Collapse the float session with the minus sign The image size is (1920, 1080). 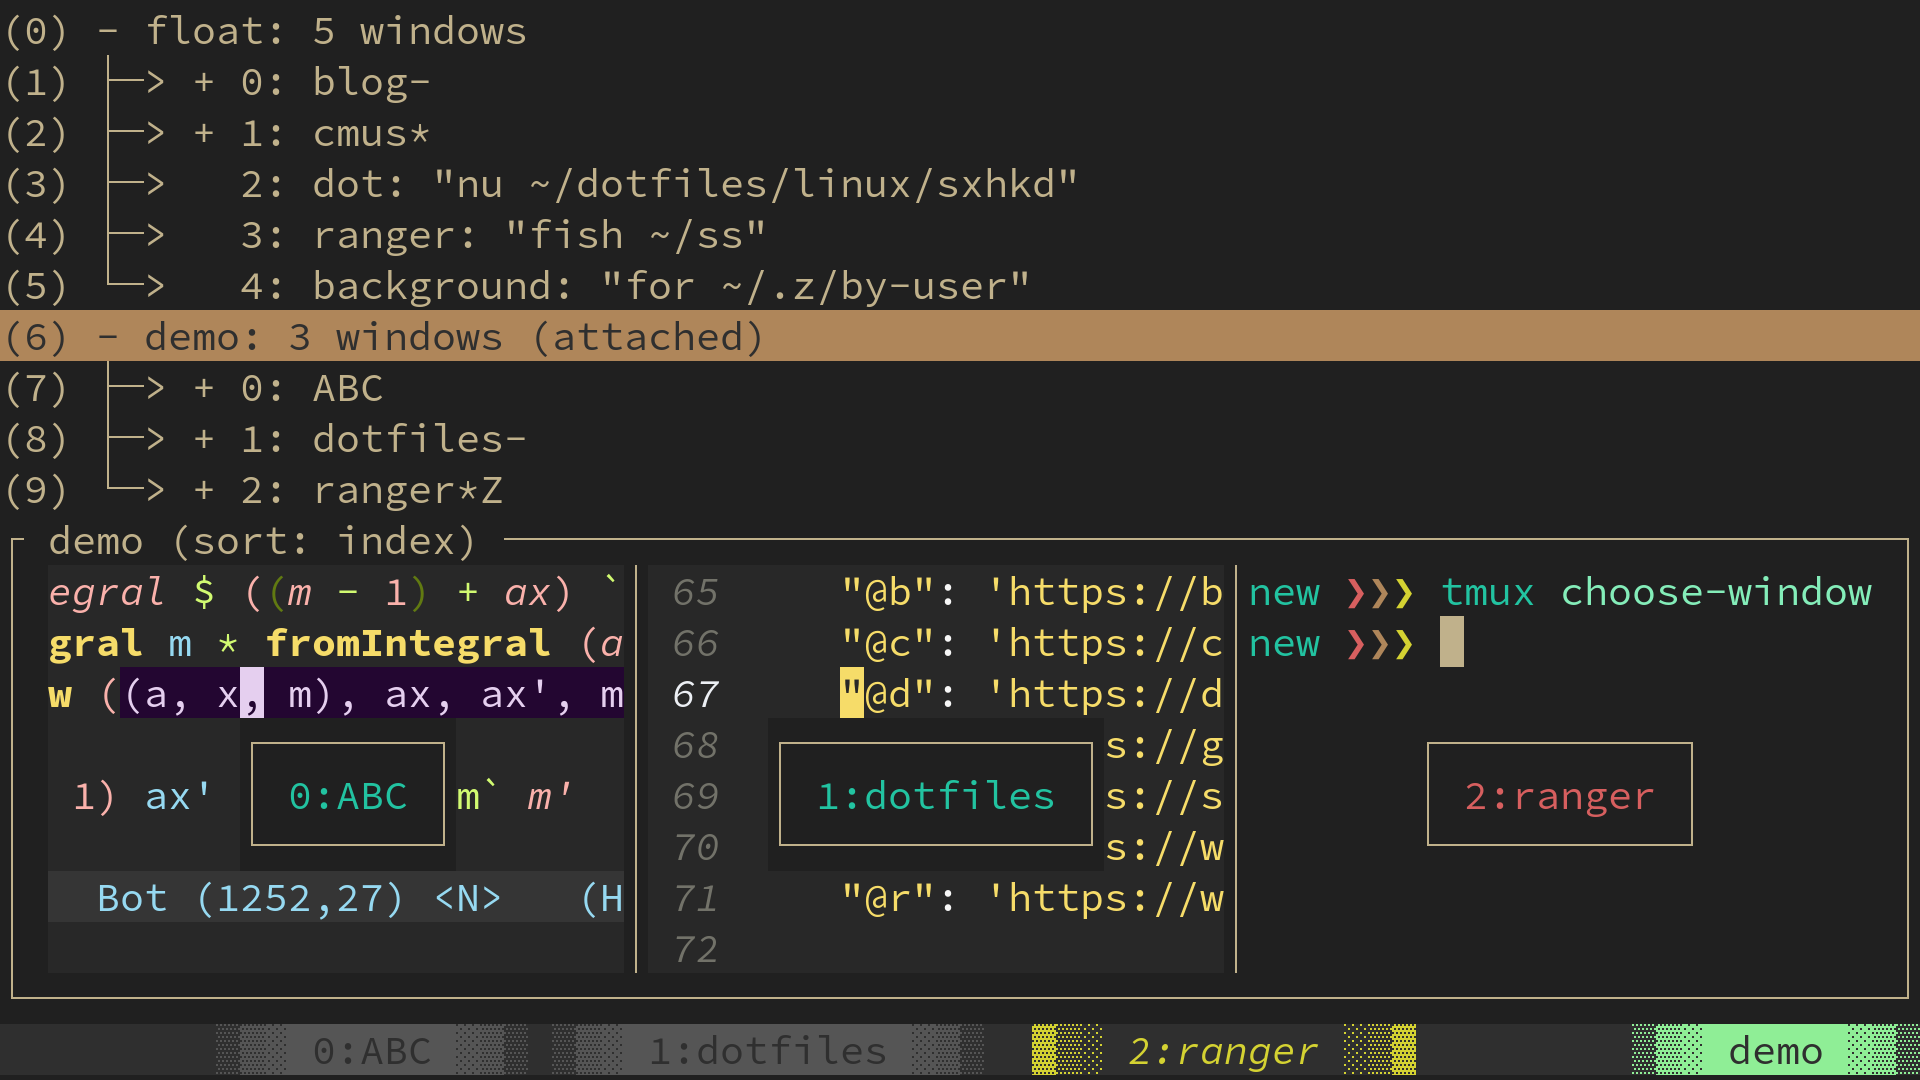click(x=108, y=31)
